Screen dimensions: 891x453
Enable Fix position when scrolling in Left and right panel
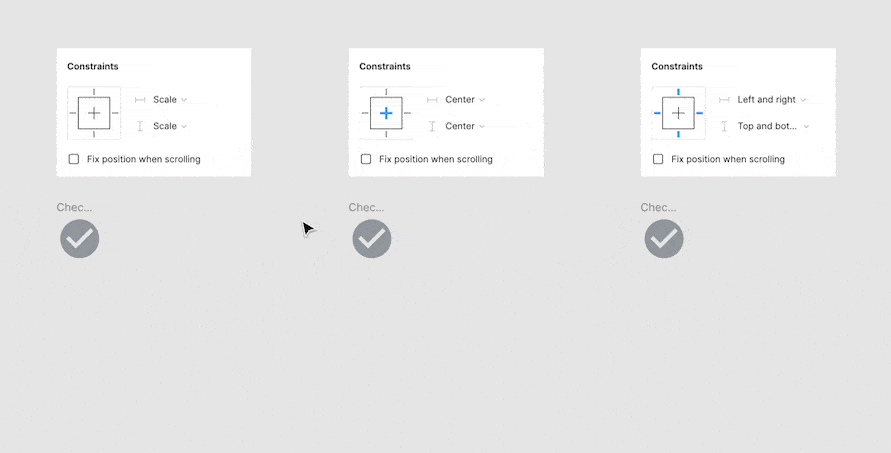tap(658, 159)
